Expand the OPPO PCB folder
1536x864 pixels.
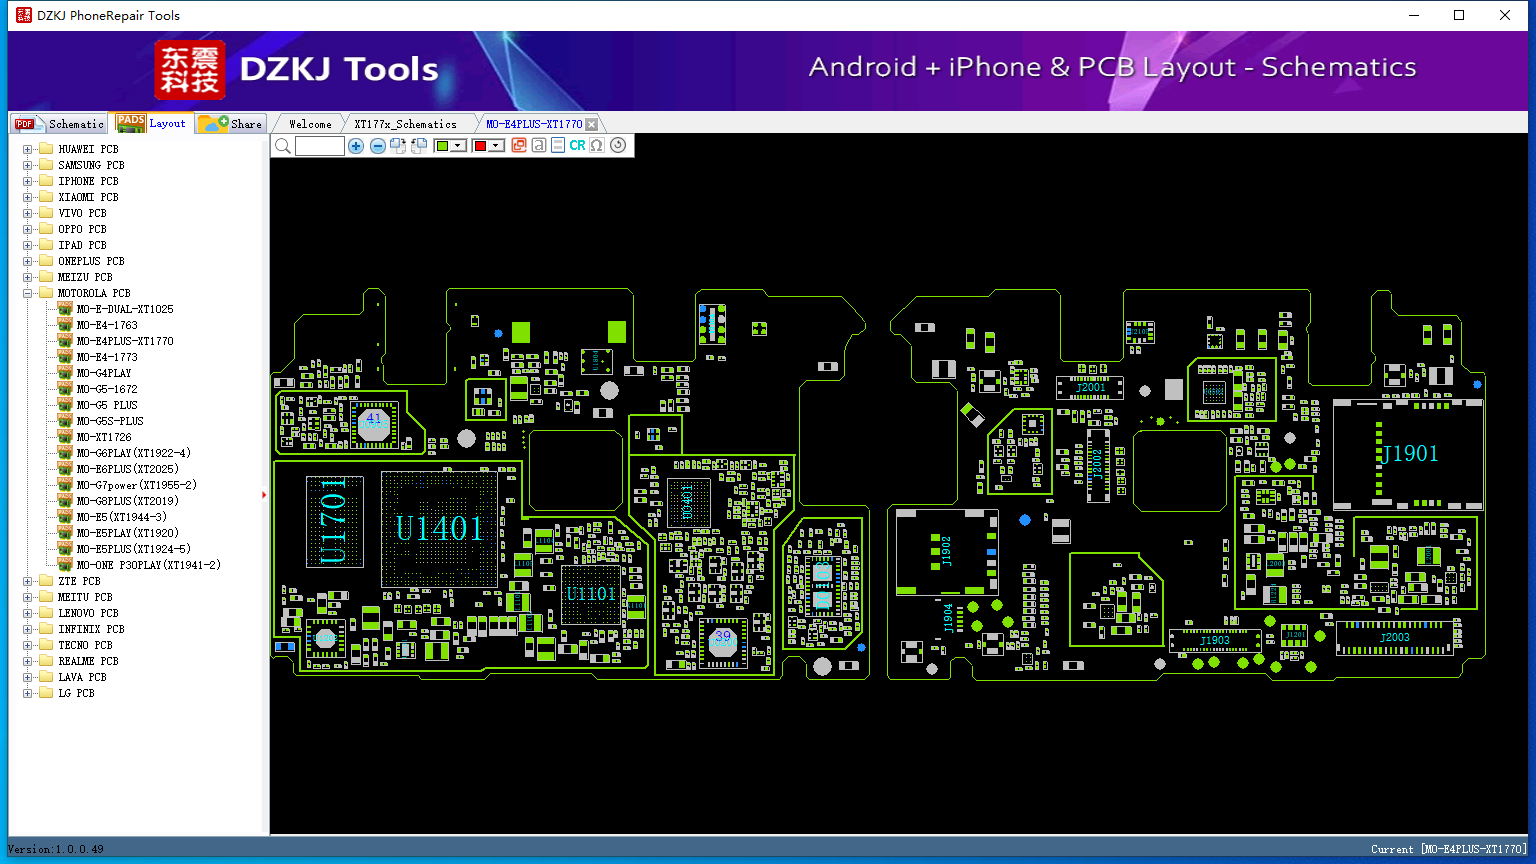click(x=28, y=229)
